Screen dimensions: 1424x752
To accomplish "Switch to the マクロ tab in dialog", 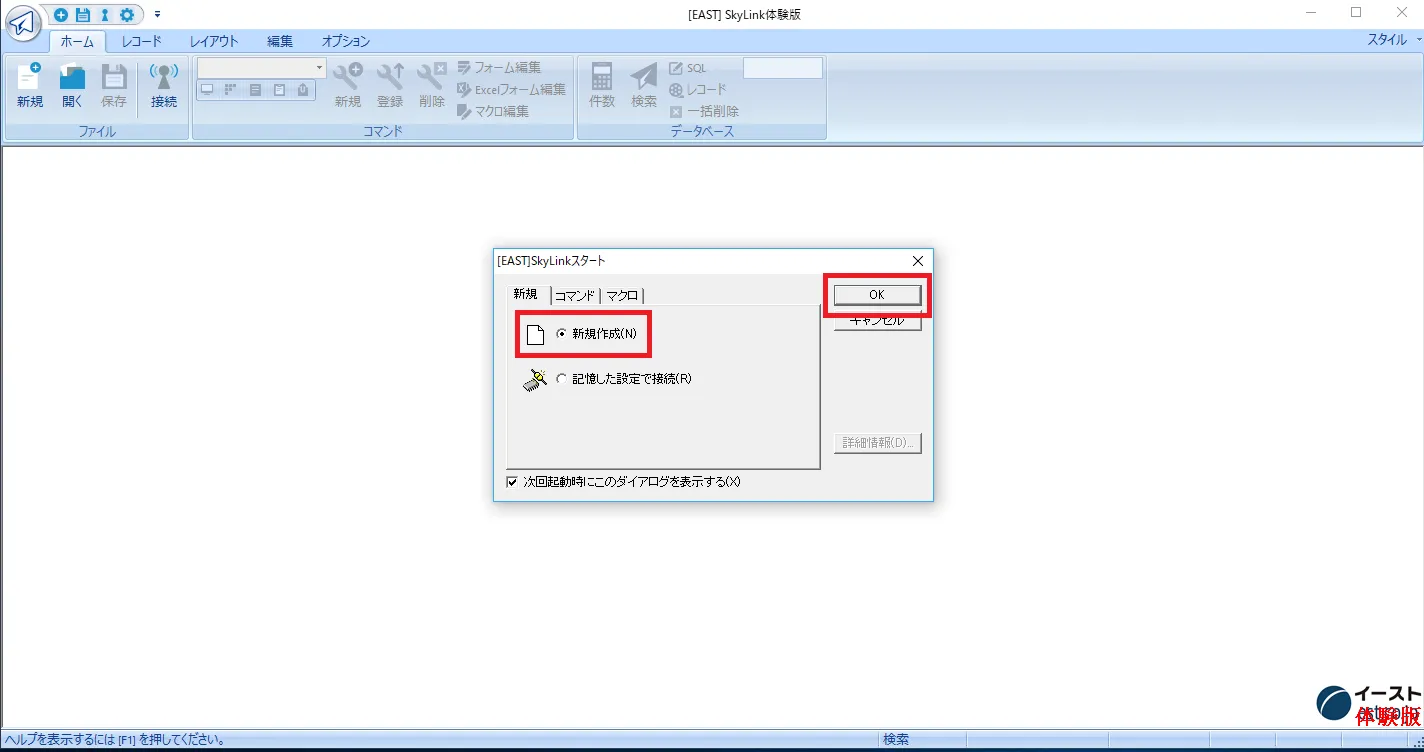I will pyautogui.click(x=622, y=295).
